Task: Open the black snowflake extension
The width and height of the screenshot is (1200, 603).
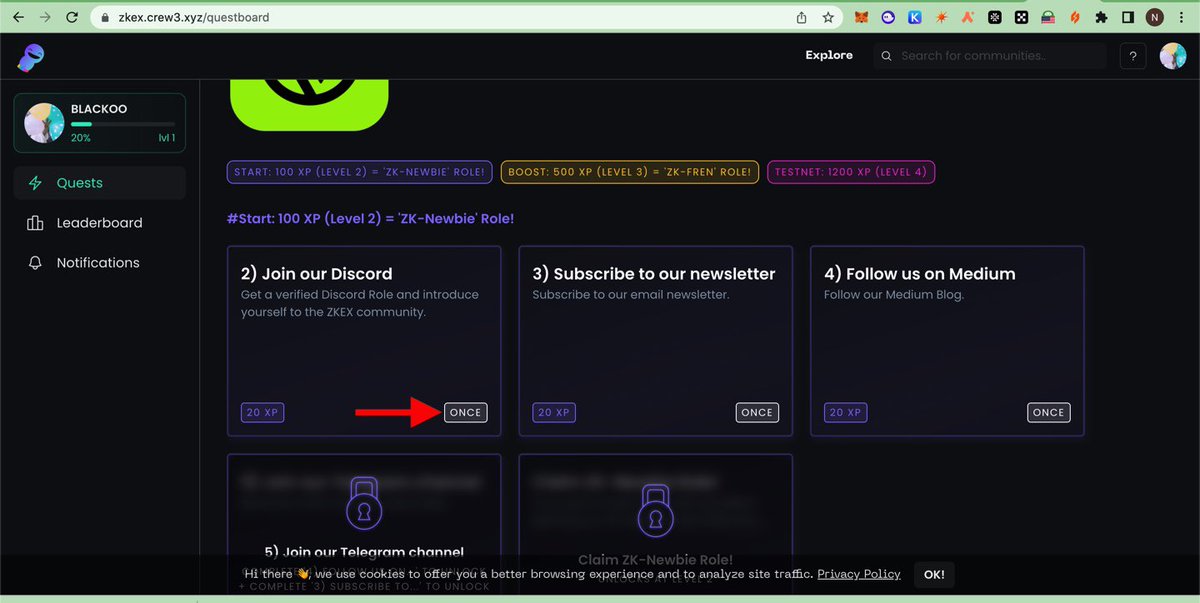Action: click(x=995, y=17)
